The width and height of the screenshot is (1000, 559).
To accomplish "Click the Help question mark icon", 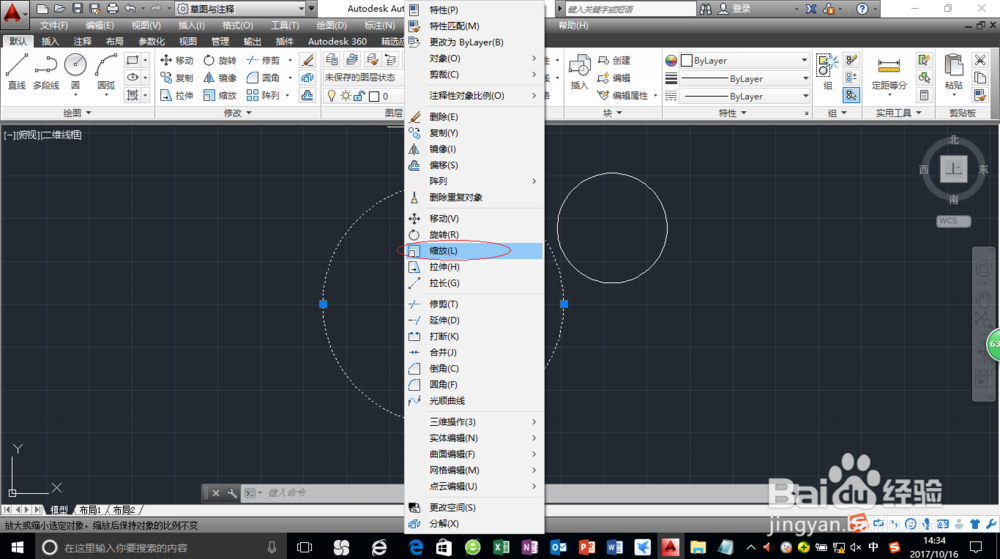I will click(x=862, y=8).
